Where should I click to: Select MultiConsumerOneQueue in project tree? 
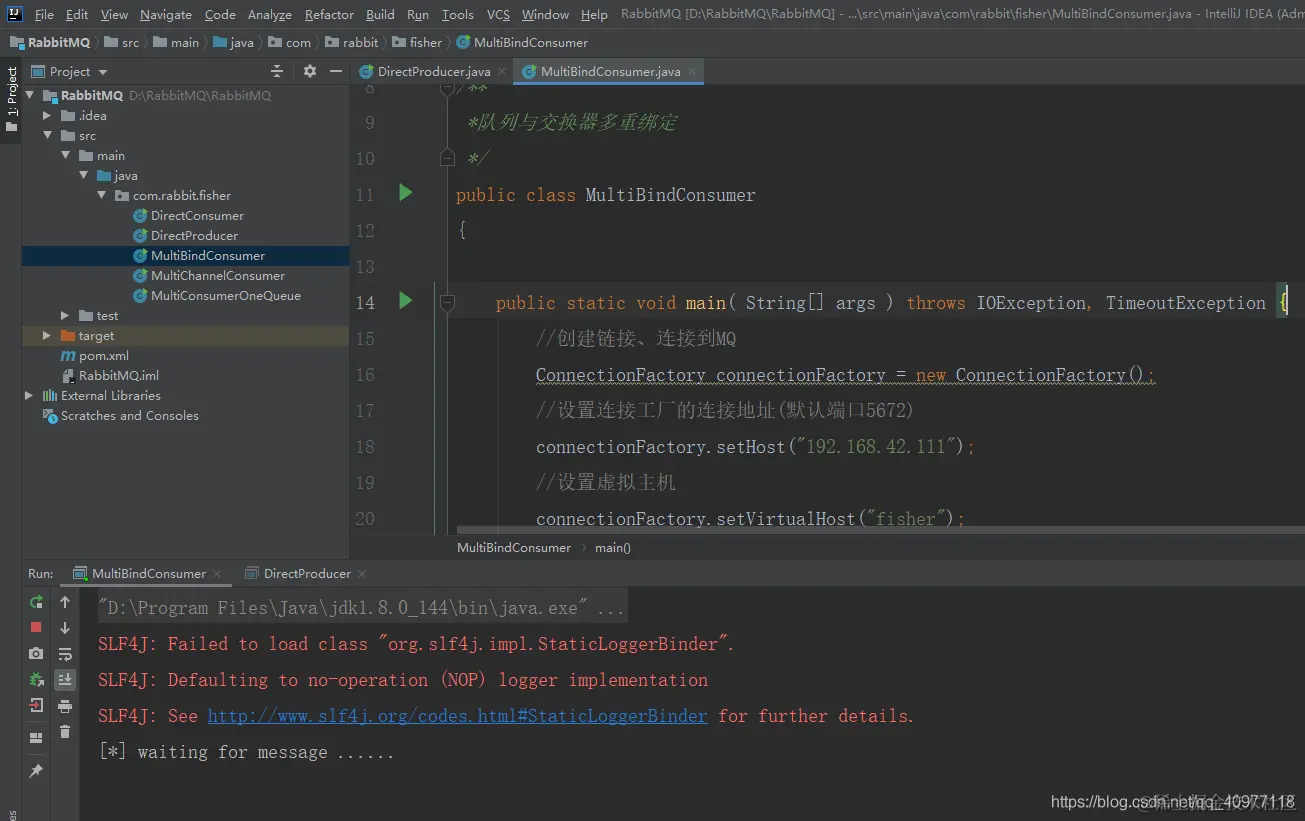point(225,296)
